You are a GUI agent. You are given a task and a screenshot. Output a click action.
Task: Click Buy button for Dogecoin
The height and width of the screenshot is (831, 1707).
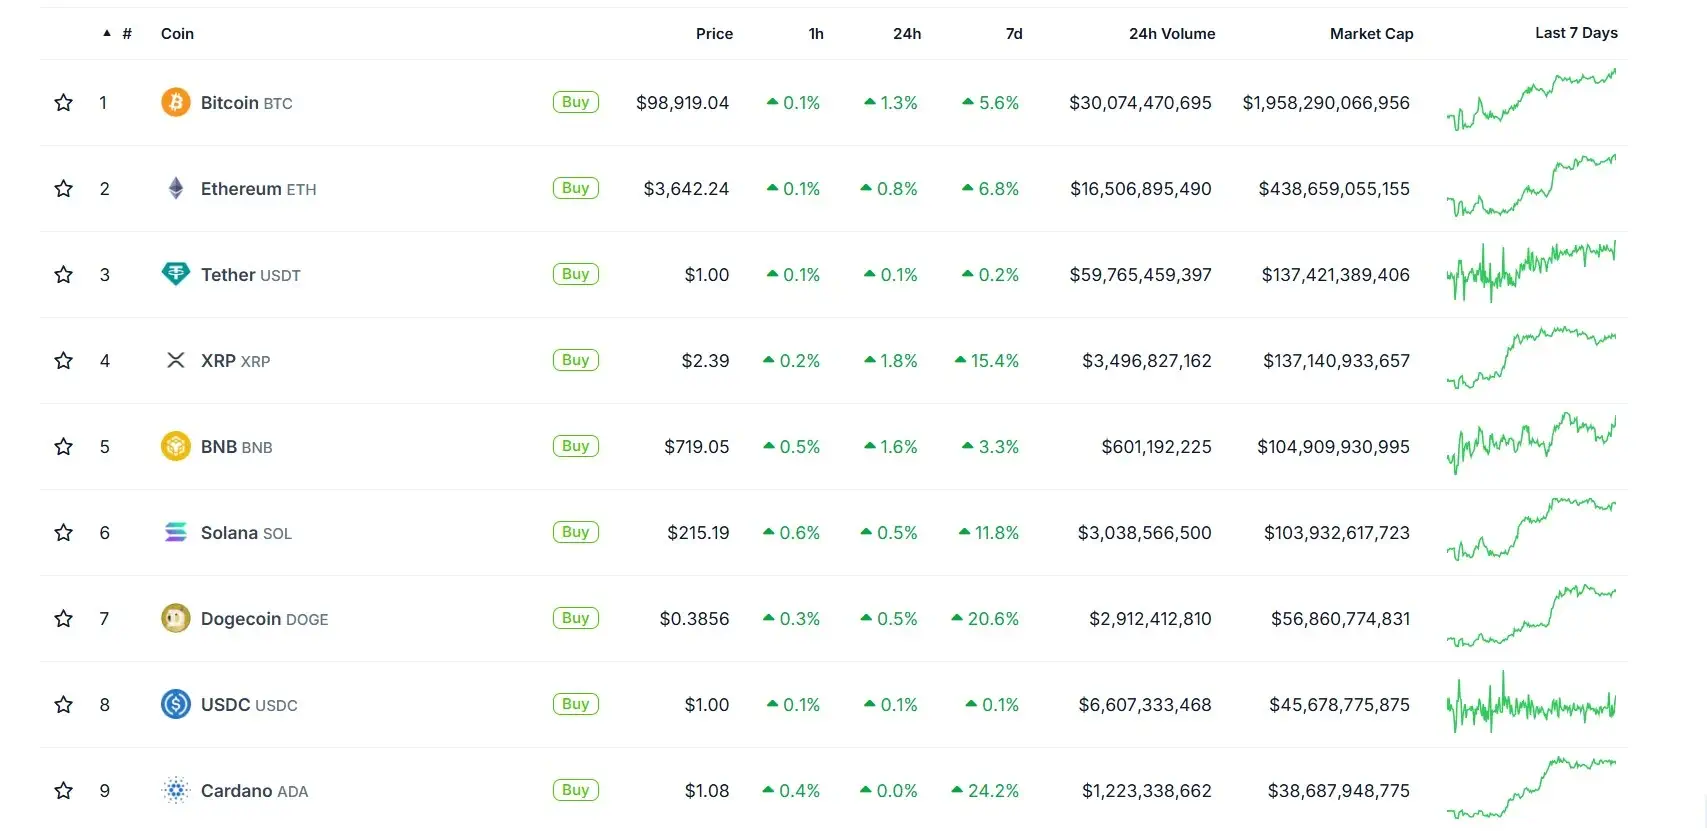[x=576, y=618]
